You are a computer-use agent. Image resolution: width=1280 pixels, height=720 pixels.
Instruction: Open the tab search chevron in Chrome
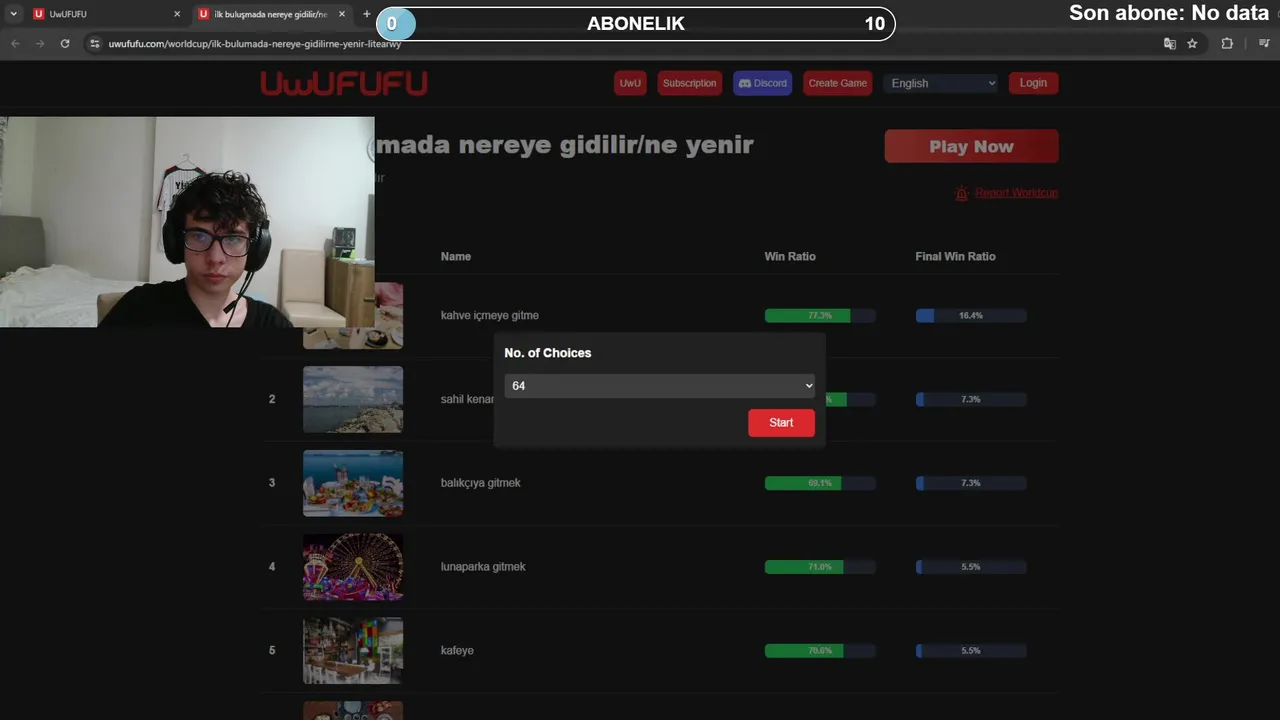click(13, 14)
